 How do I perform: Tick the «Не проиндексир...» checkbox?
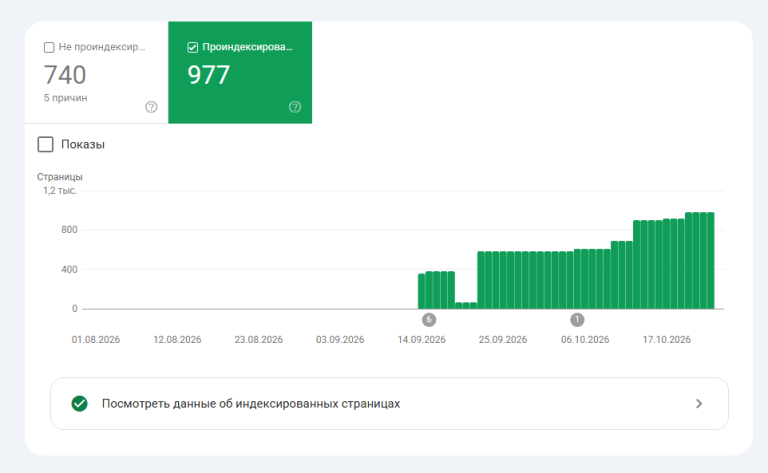click(x=49, y=47)
